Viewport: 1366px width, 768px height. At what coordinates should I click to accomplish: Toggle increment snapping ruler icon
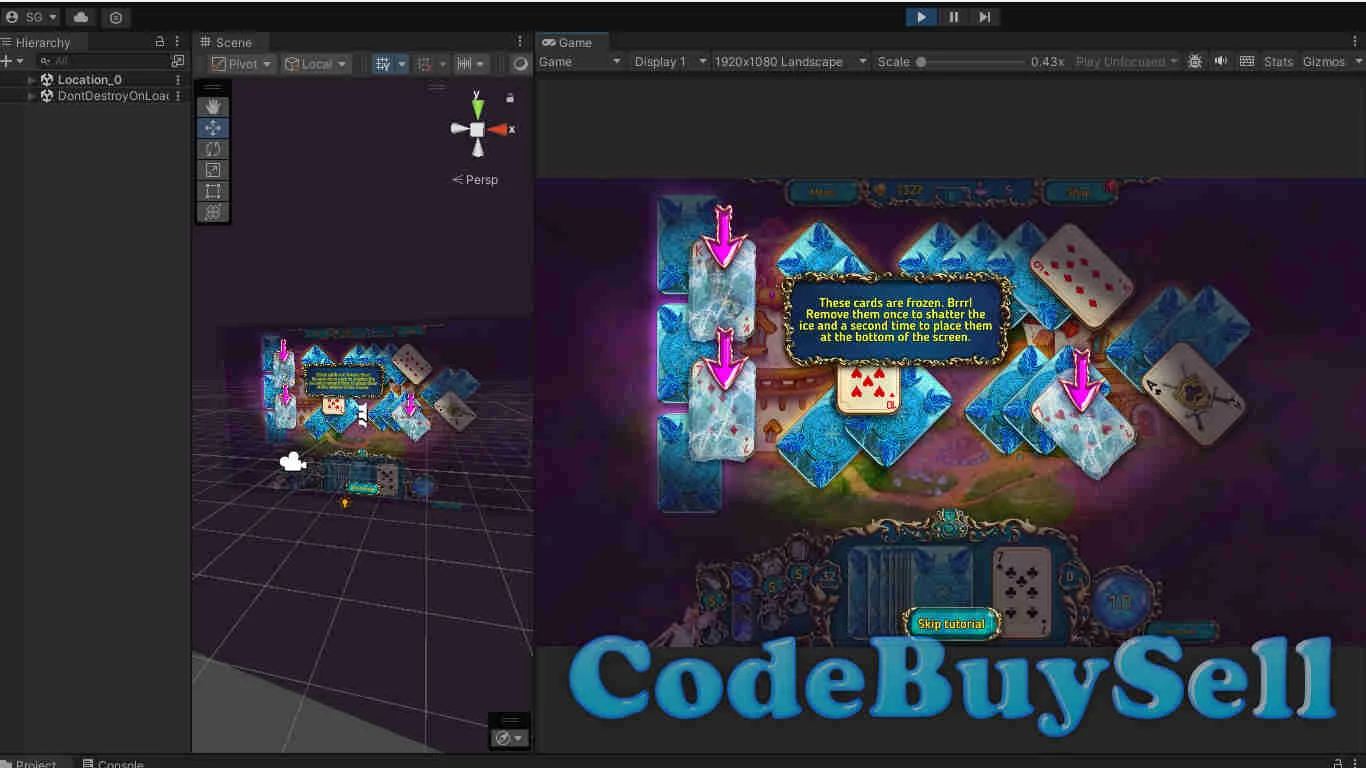(464, 63)
